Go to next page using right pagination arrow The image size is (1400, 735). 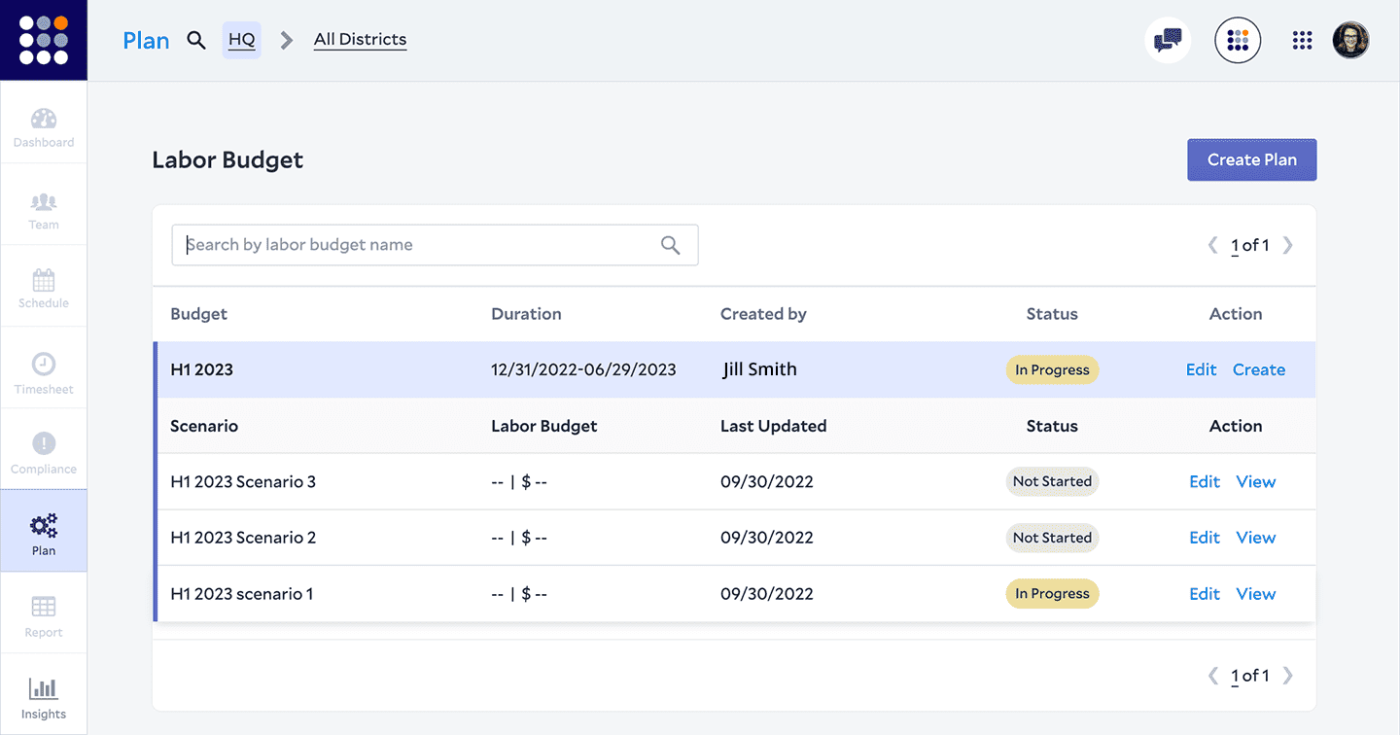click(x=1288, y=244)
